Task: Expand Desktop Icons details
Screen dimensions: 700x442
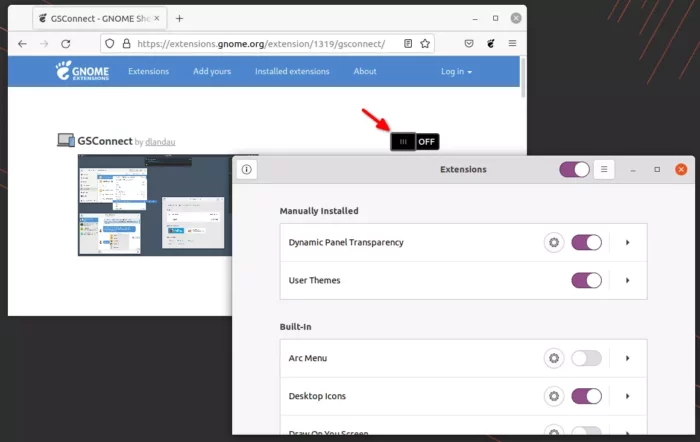Action: pyautogui.click(x=628, y=396)
